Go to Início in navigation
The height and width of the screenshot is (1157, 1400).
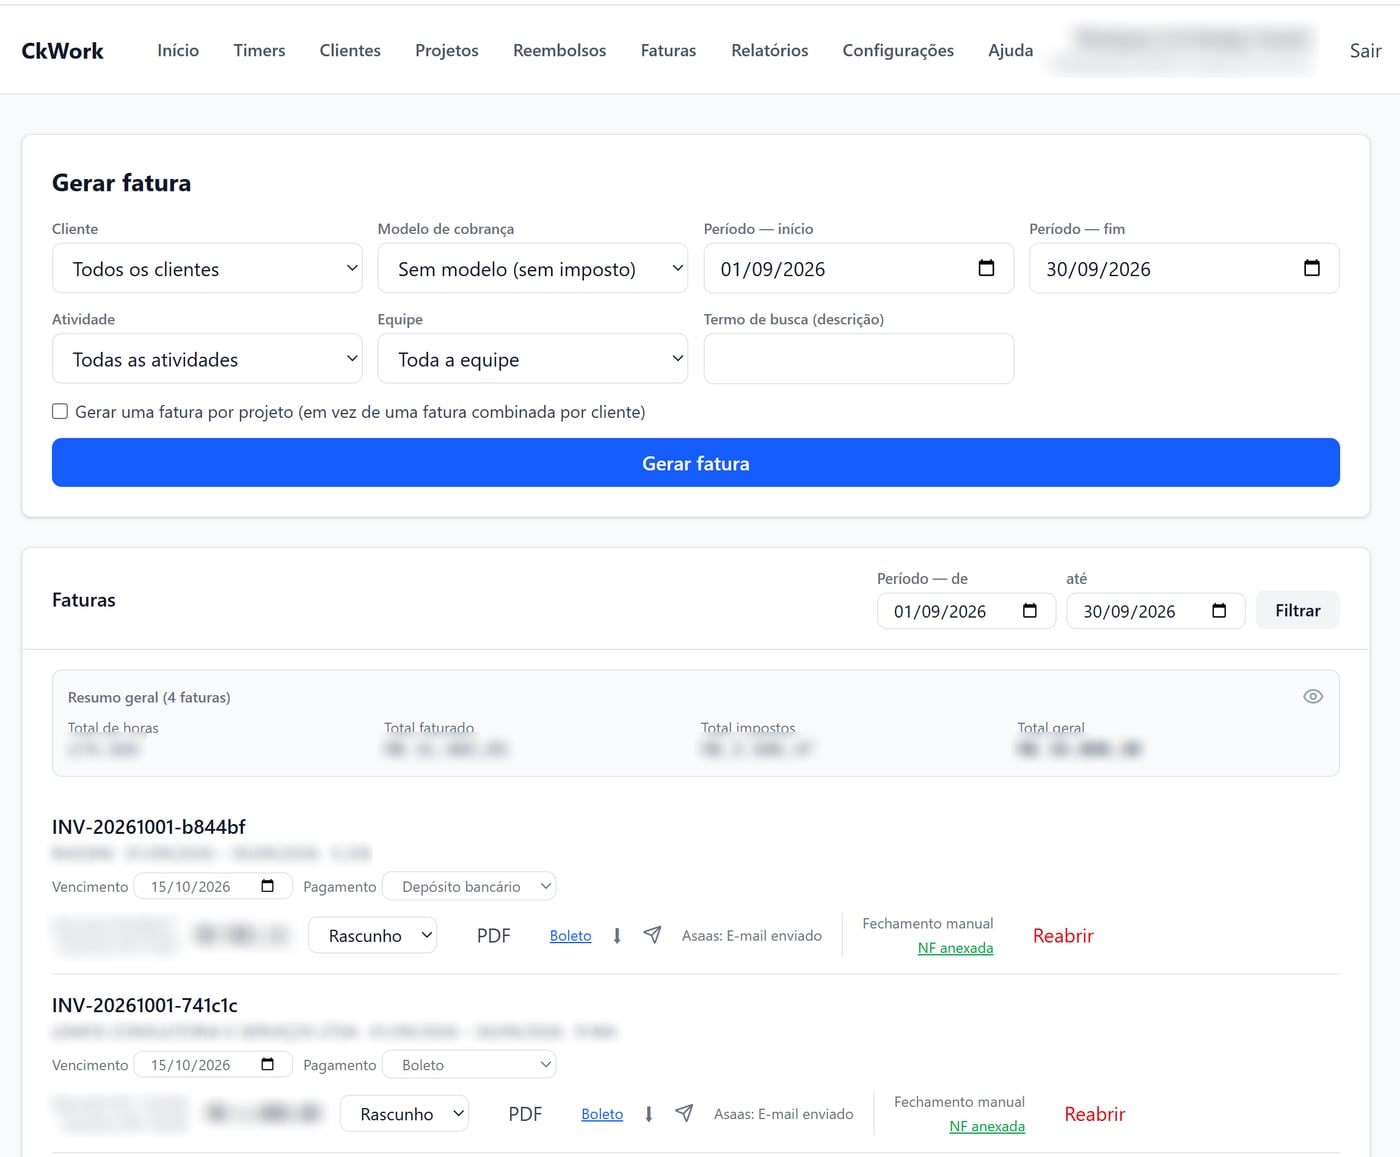point(178,50)
